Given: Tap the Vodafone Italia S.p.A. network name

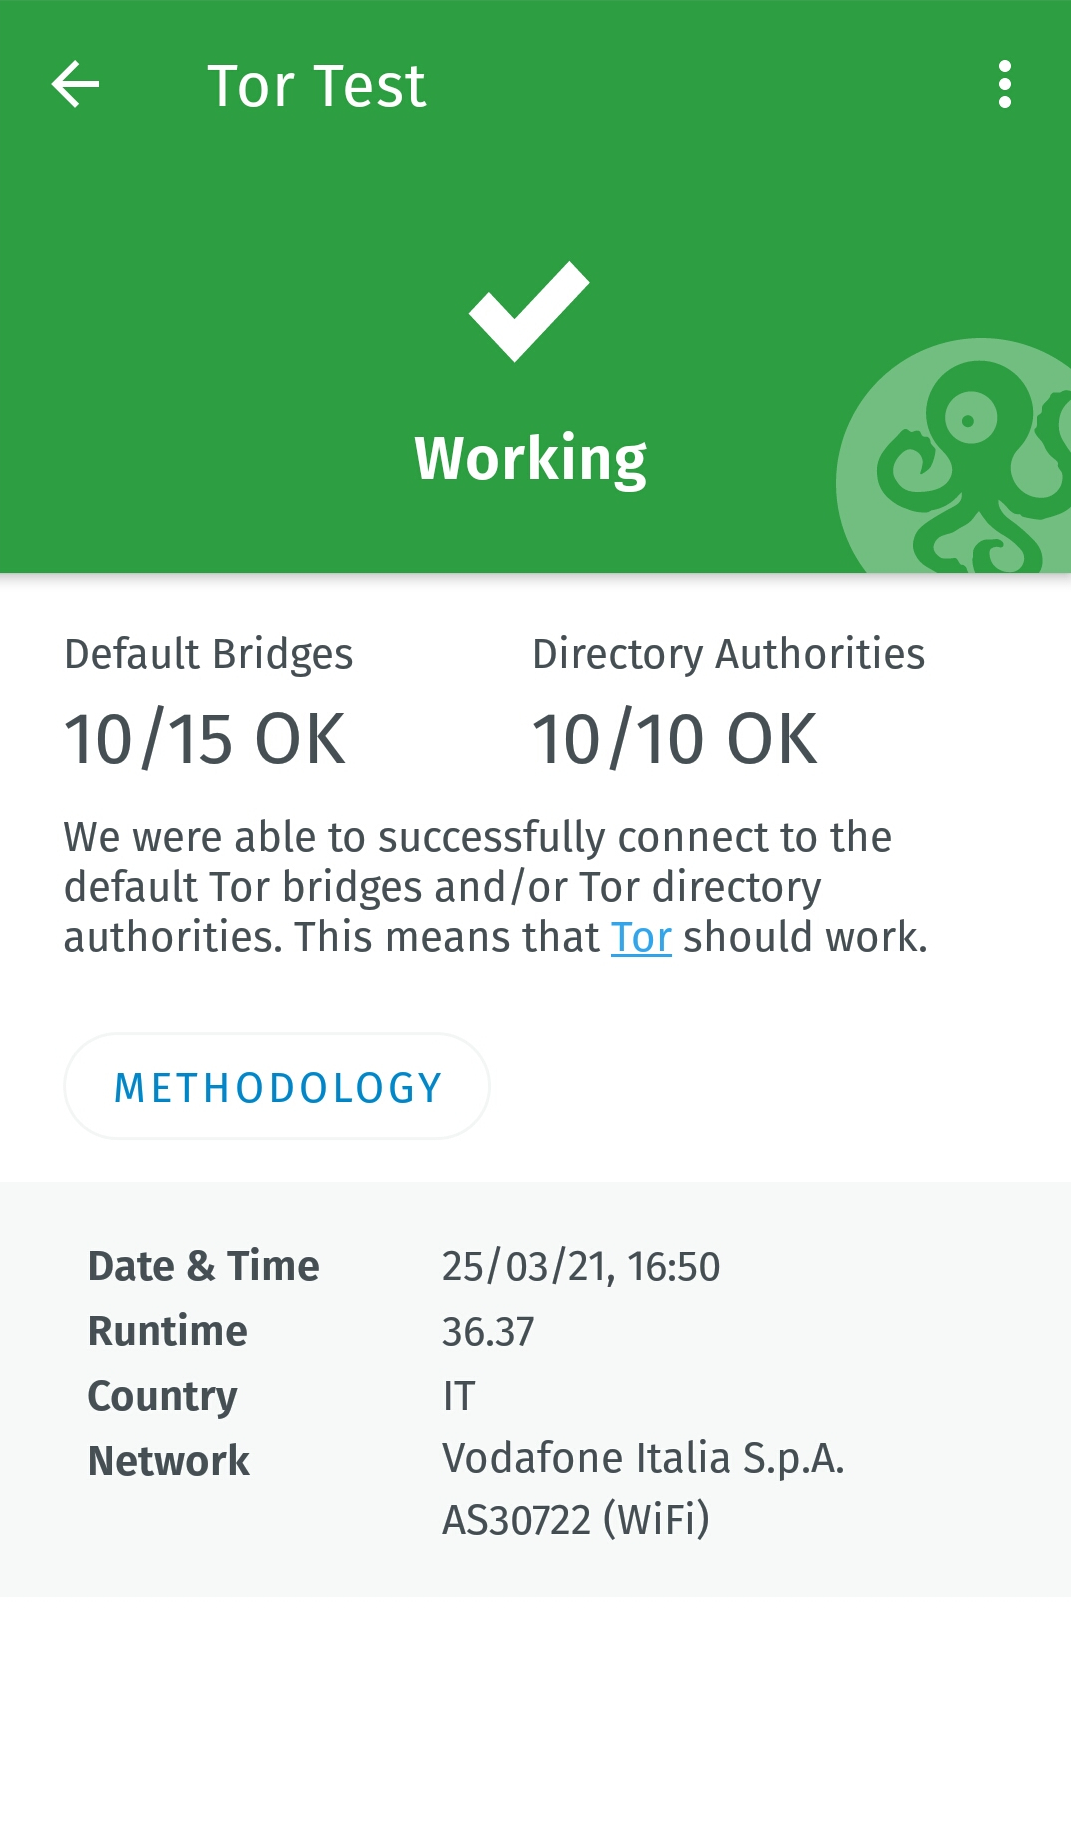Looking at the screenshot, I should [x=643, y=1459].
